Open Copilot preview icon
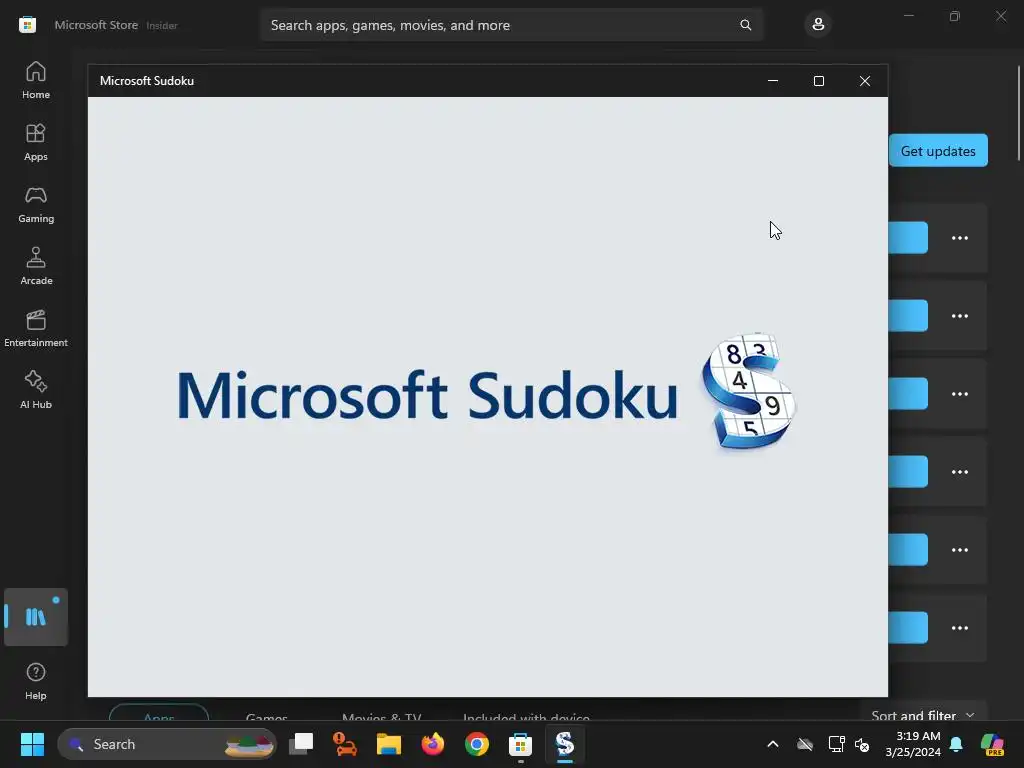The image size is (1024, 768). [993, 744]
